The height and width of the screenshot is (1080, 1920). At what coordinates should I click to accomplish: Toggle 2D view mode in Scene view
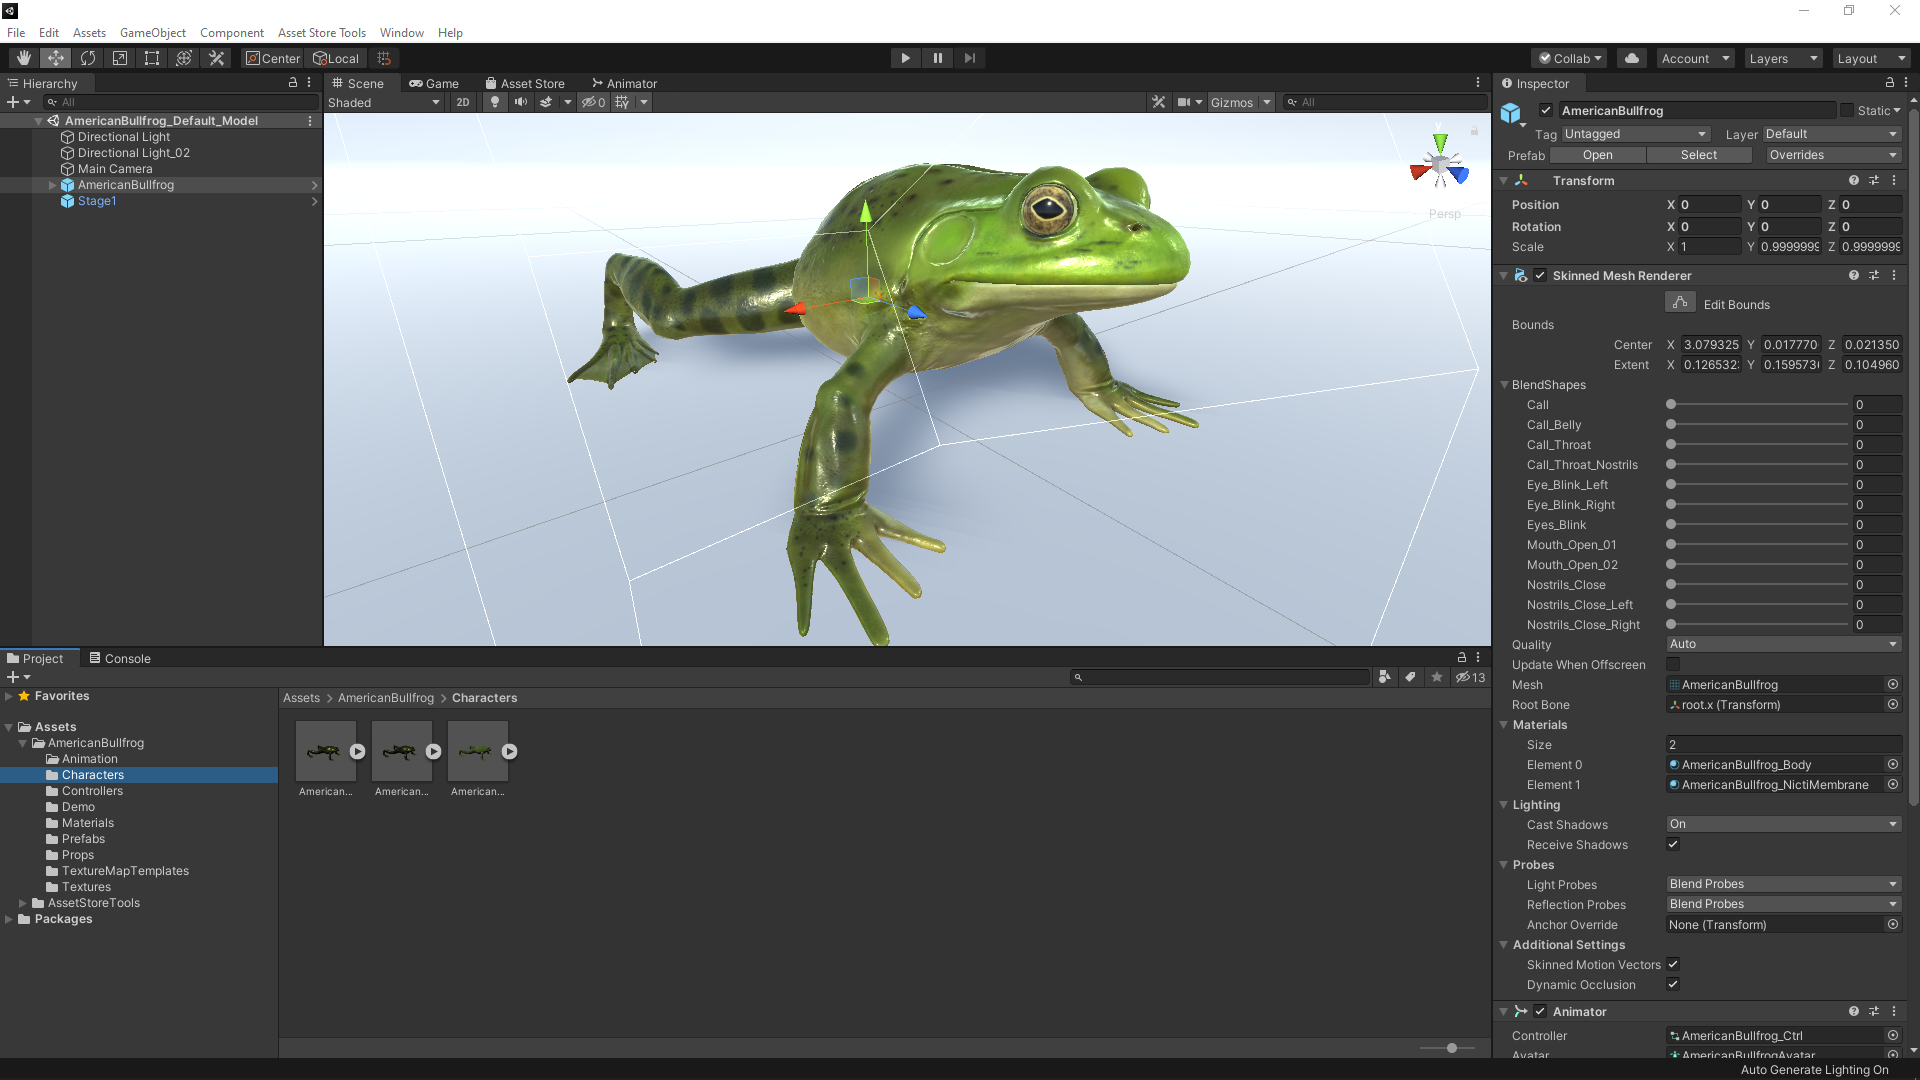463,102
